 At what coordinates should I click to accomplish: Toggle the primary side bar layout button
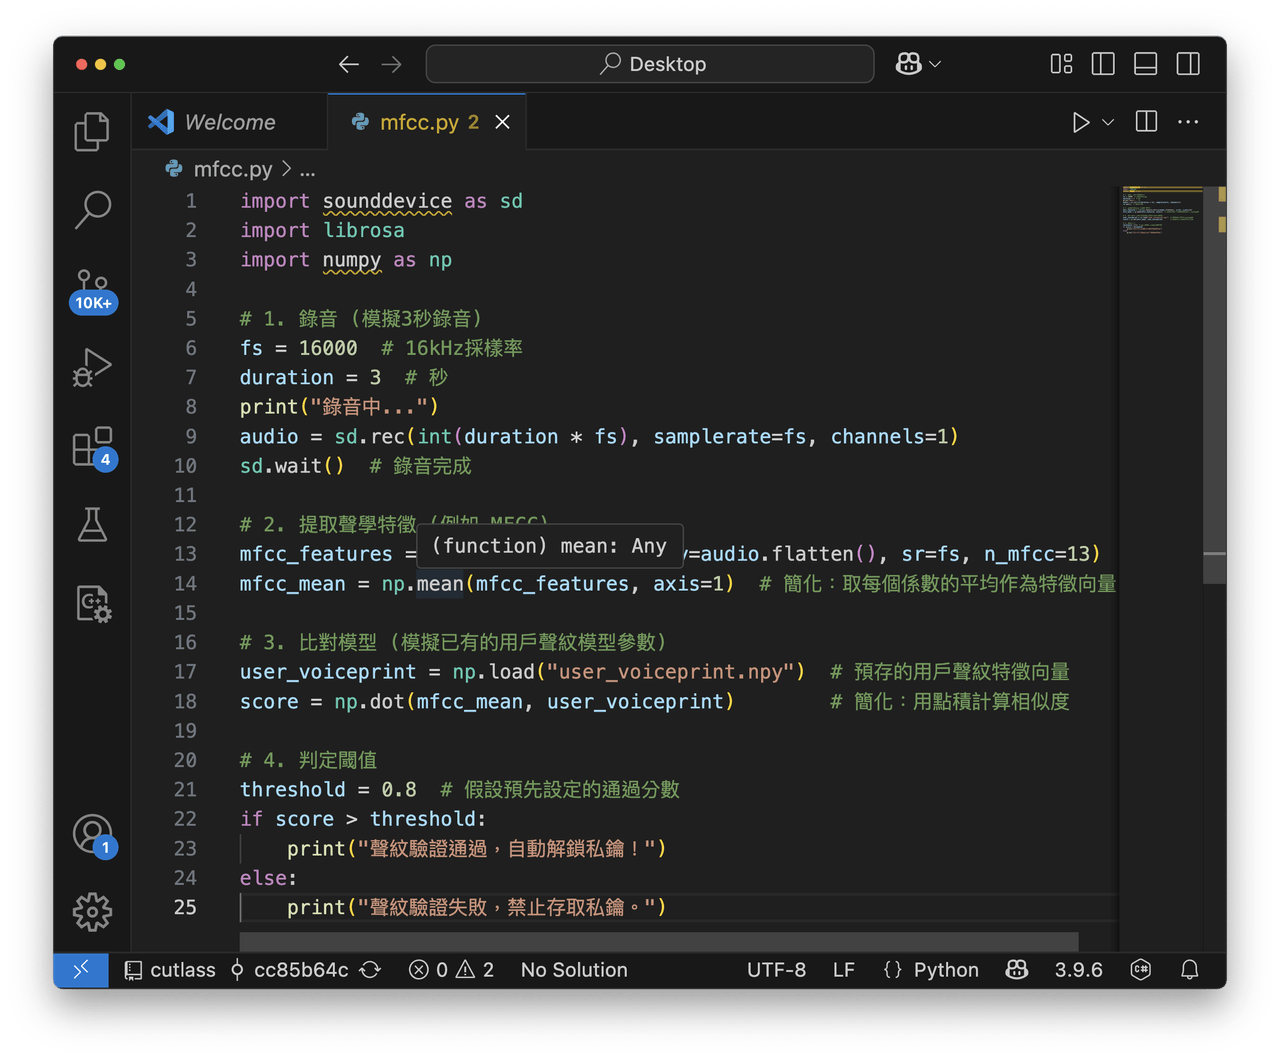pos(1103,64)
